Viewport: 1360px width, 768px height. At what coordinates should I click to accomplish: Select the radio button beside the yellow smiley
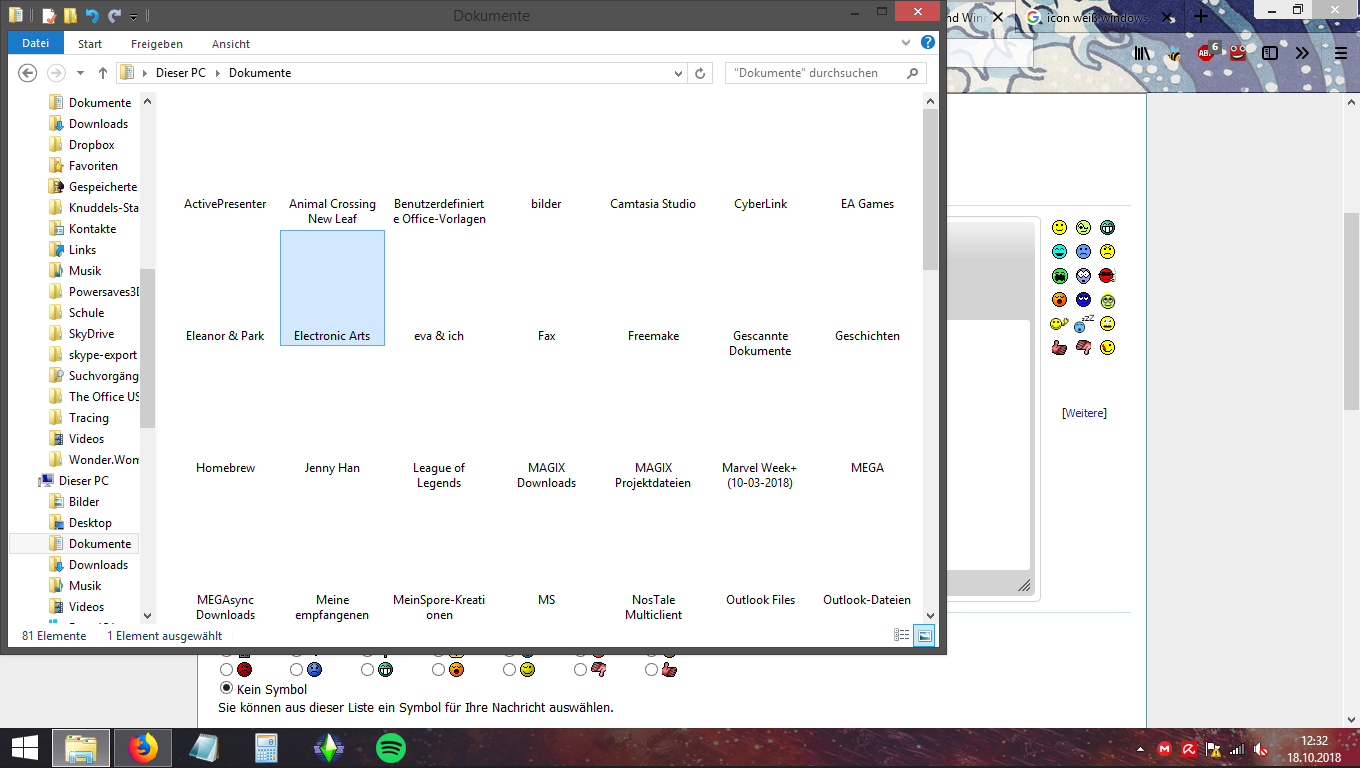tap(509, 669)
